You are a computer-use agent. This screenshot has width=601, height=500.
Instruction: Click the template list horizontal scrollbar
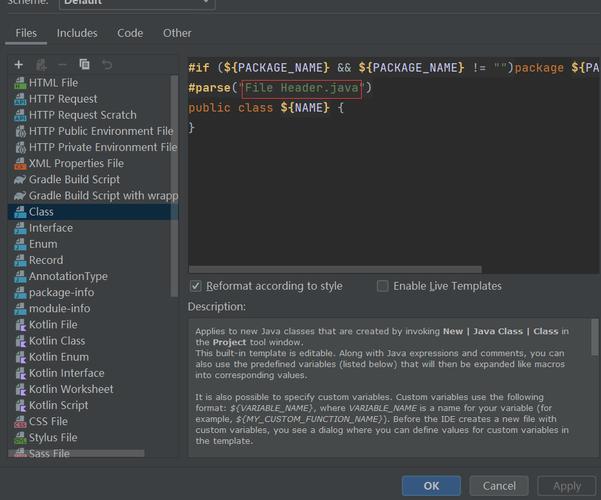click(x=77, y=453)
